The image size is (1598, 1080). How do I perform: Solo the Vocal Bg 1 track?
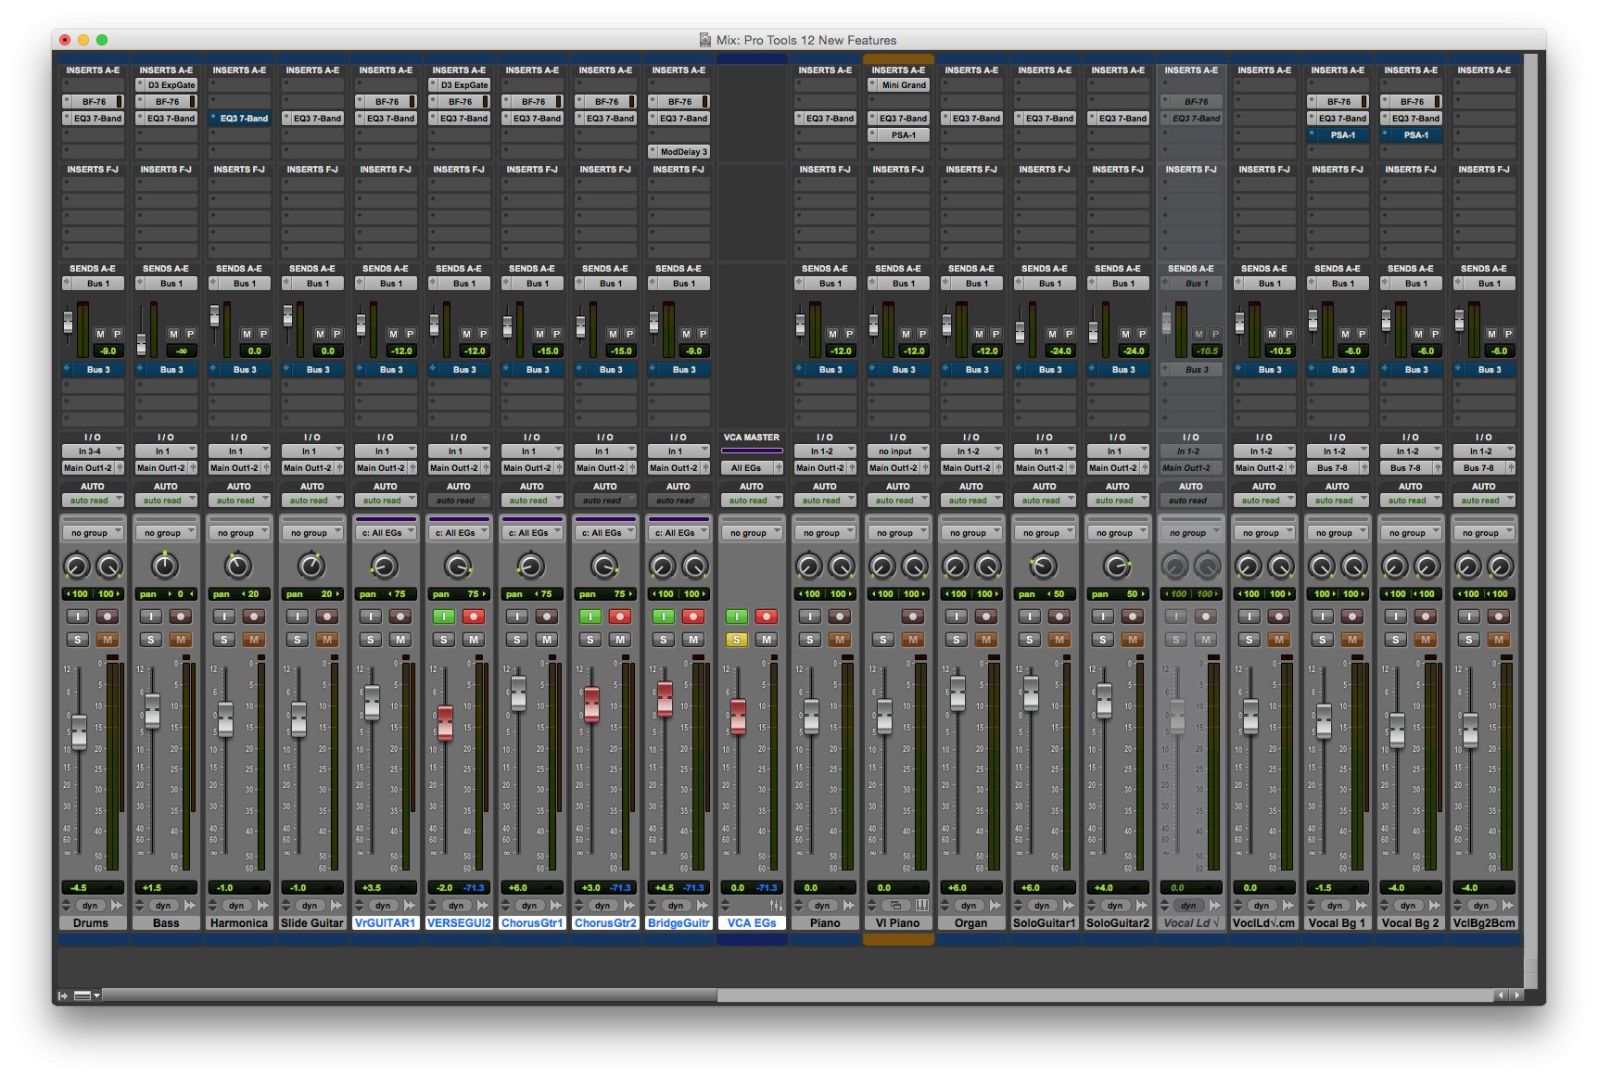1322,639
